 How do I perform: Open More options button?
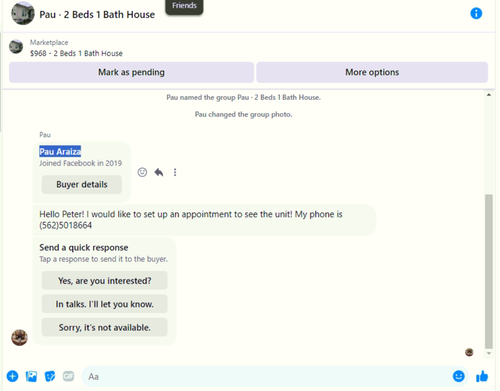tap(372, 72)
